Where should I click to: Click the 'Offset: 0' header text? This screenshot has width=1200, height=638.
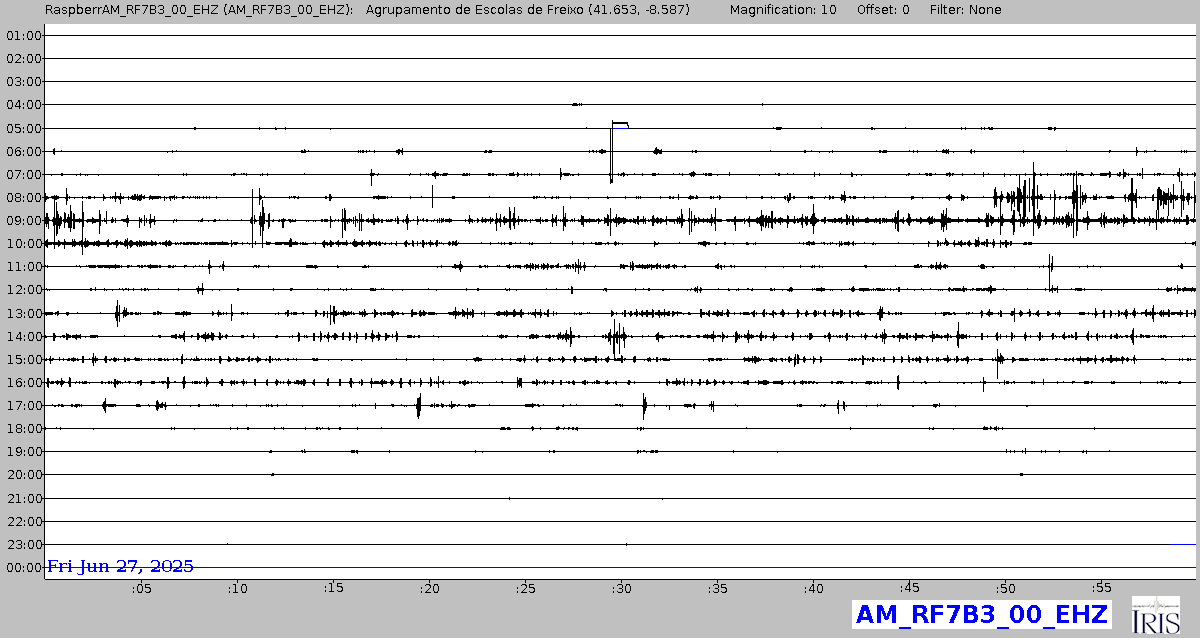coord(883,9)
